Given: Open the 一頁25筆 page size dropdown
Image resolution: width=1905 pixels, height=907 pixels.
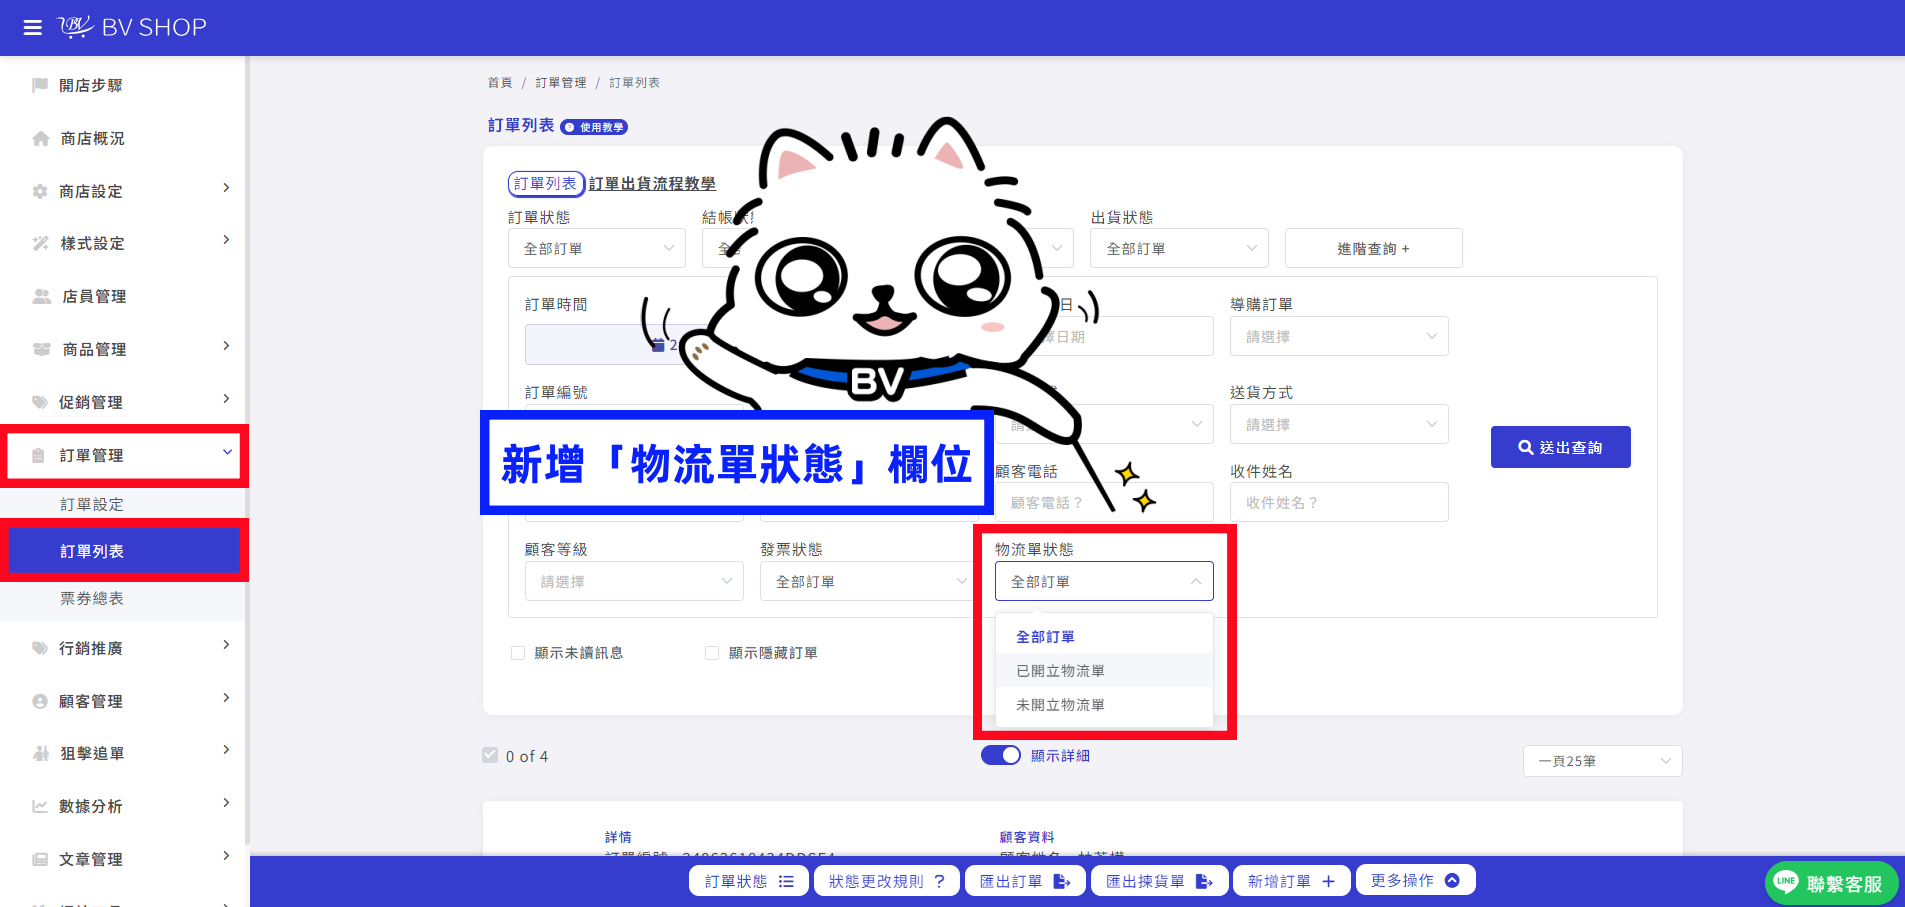Looking at the screenshot, I should [x=1603, y=761].
